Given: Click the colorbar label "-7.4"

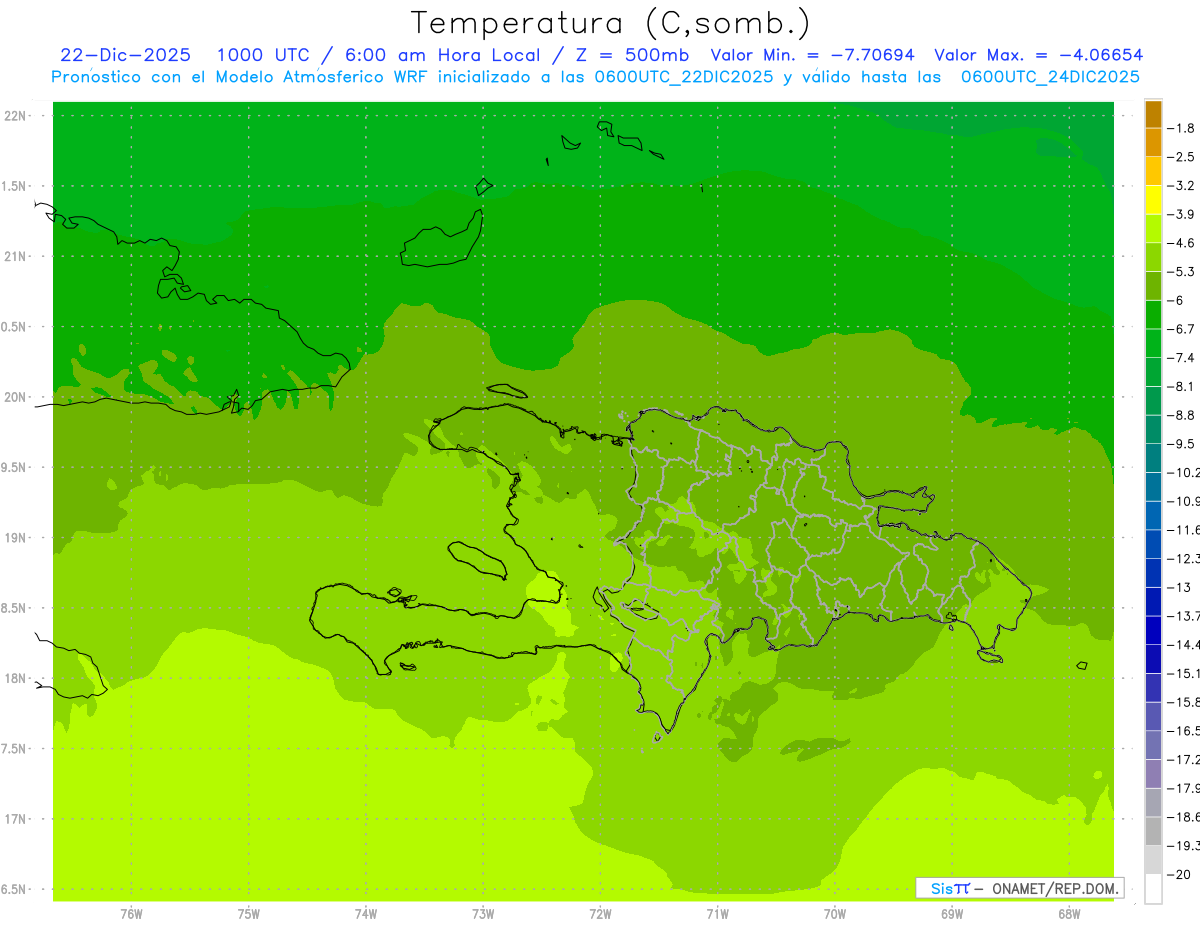Looking at the screenshot, I should 1182,358.
